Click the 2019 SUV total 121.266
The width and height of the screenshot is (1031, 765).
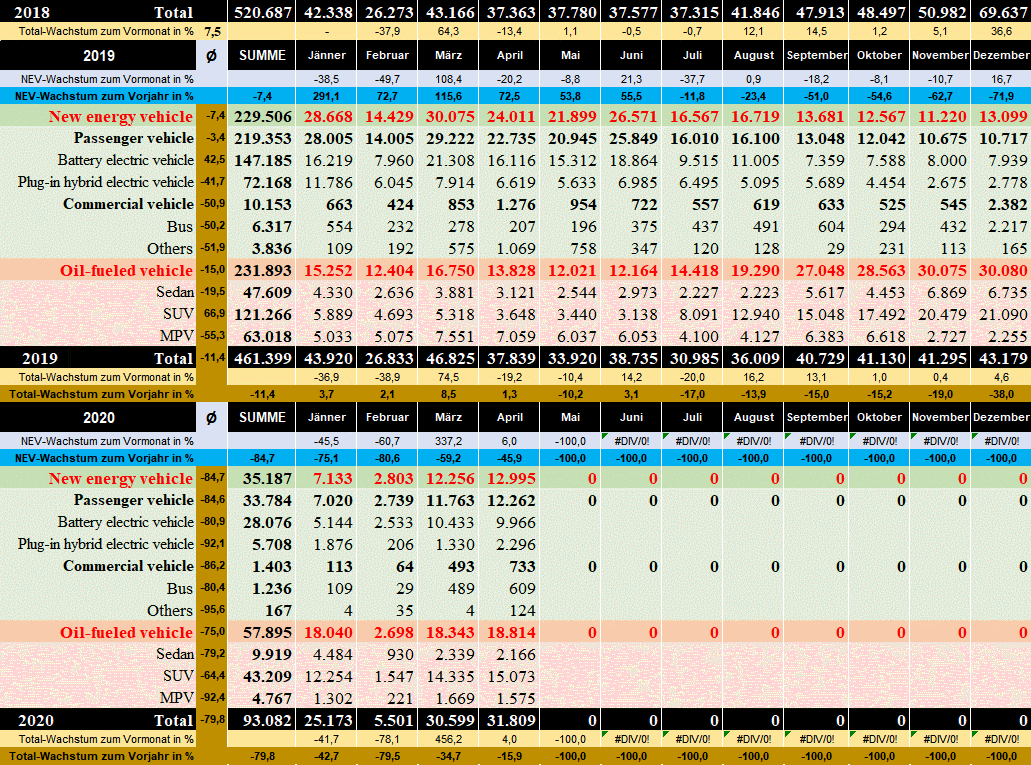click(262, 315)
